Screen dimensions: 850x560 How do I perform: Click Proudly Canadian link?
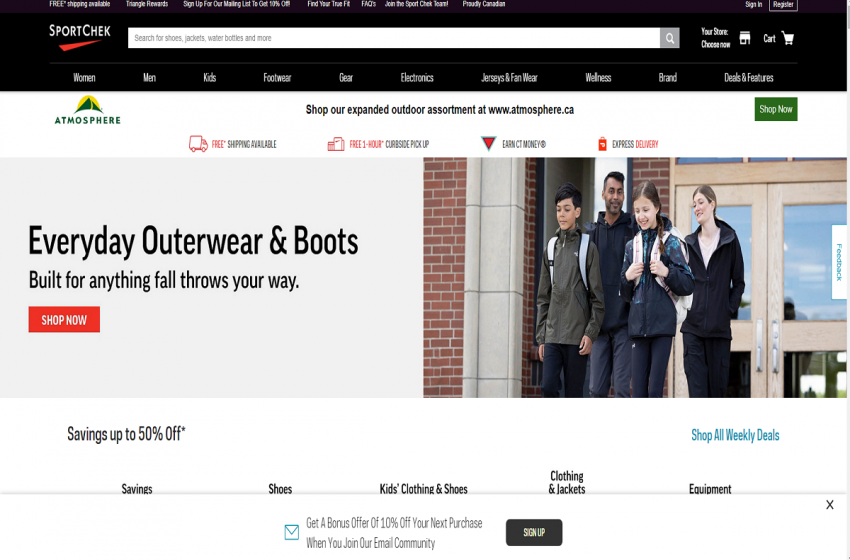coord(484,4)
